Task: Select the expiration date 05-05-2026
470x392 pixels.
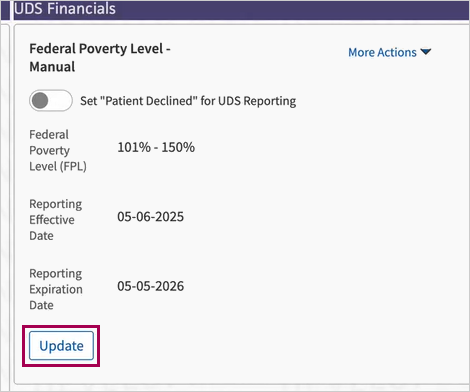Action: 150,286
